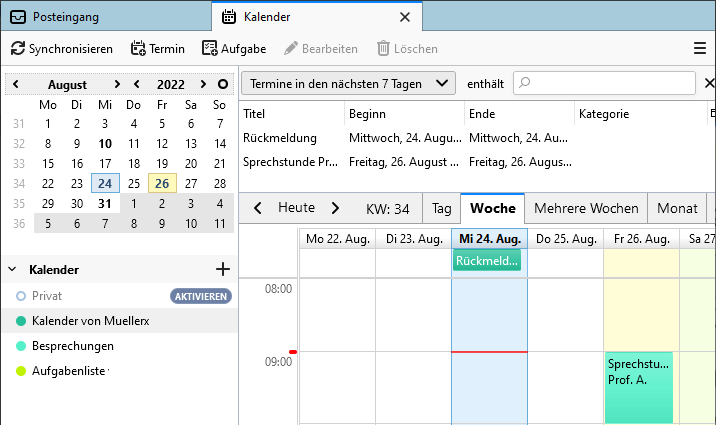716x425 pixels.
Task: Click the Heute button
Action: click(296, 208)
